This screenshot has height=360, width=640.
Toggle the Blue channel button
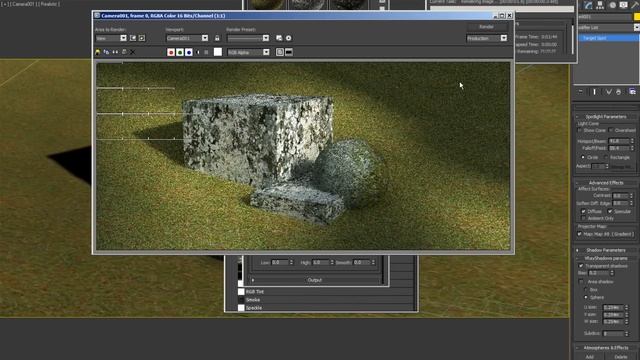coord(189,52)
